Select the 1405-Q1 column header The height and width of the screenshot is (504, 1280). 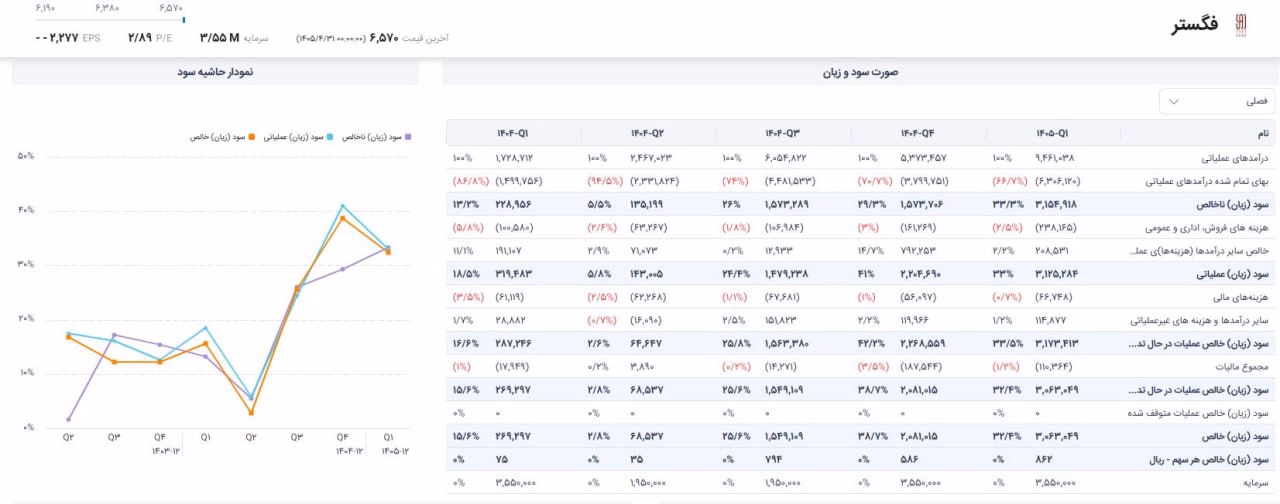[x=1052, y=133]
